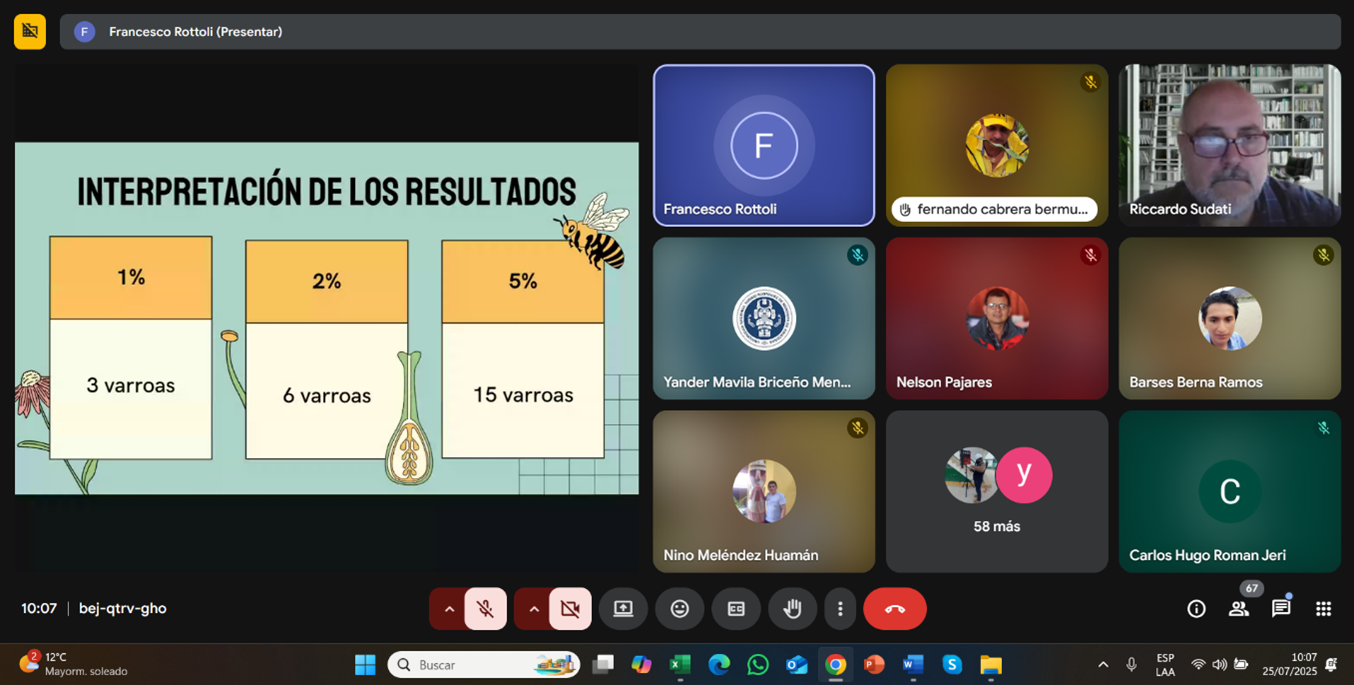Click the red leave call button
The width and height of the screenshot is (1354, 685).
(x=895, y=609)
